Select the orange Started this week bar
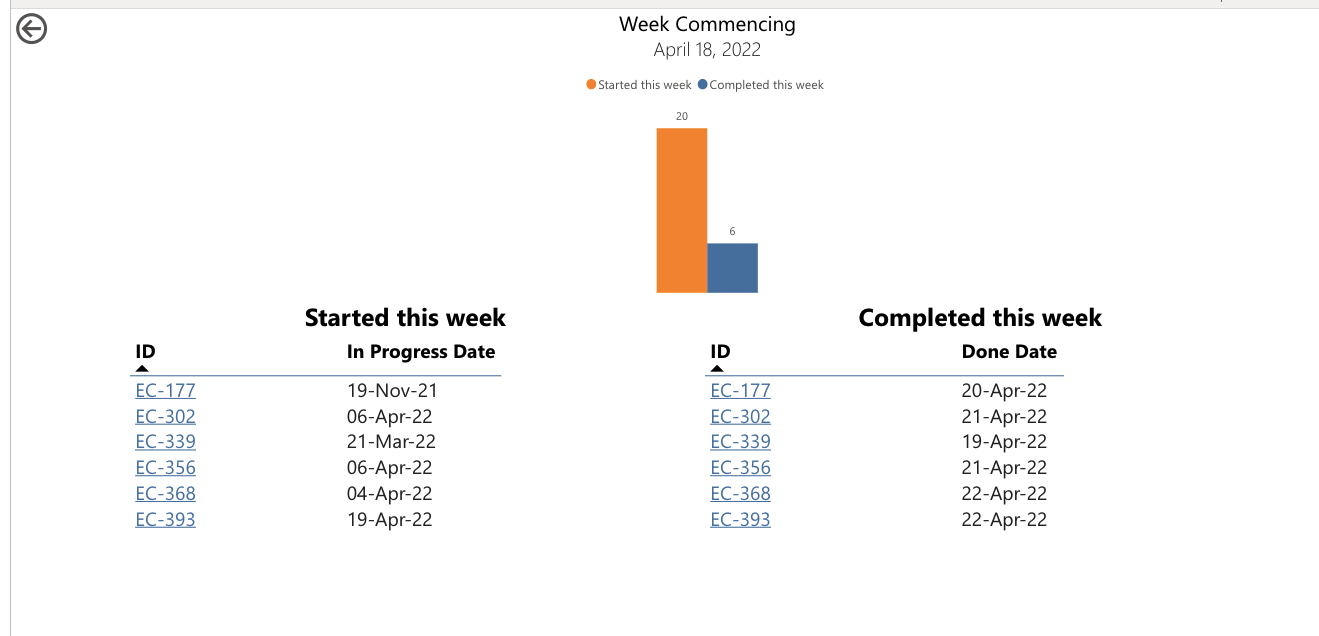Viewport: 1319px width, 636px height. point(680,210)
